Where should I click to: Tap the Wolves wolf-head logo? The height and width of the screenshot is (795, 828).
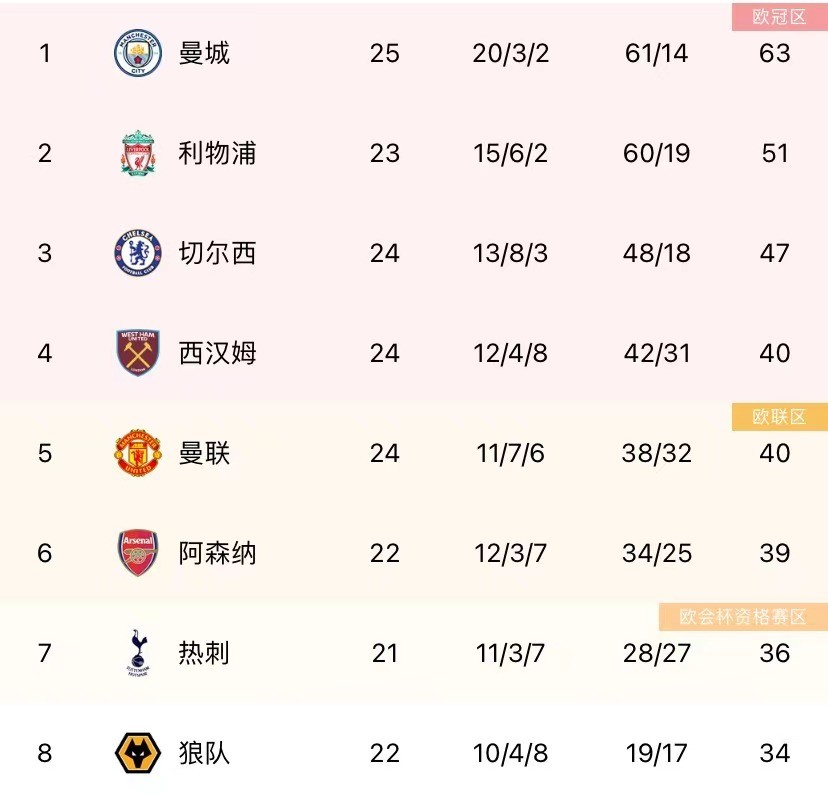pyautogui.click(x=137, y=753)
